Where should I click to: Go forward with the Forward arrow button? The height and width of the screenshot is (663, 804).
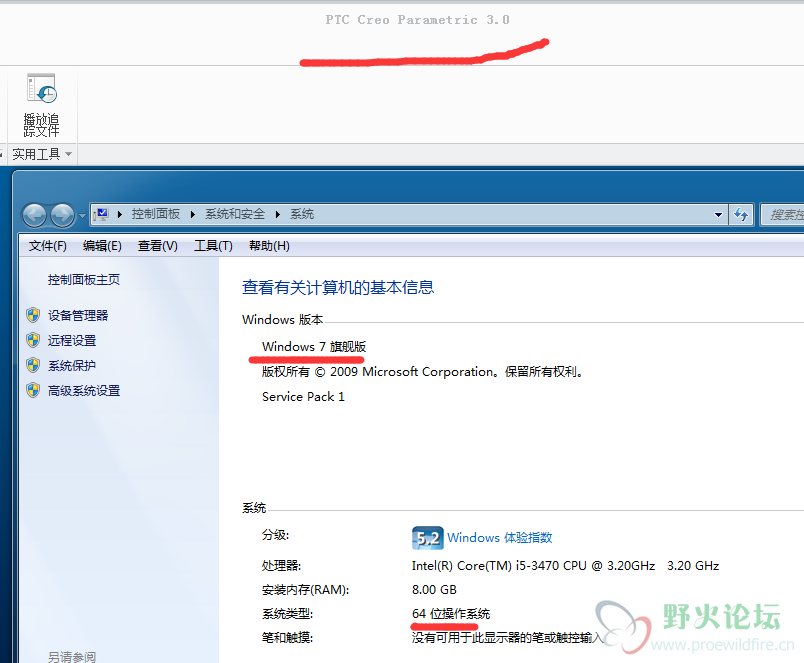coord(63,215)
